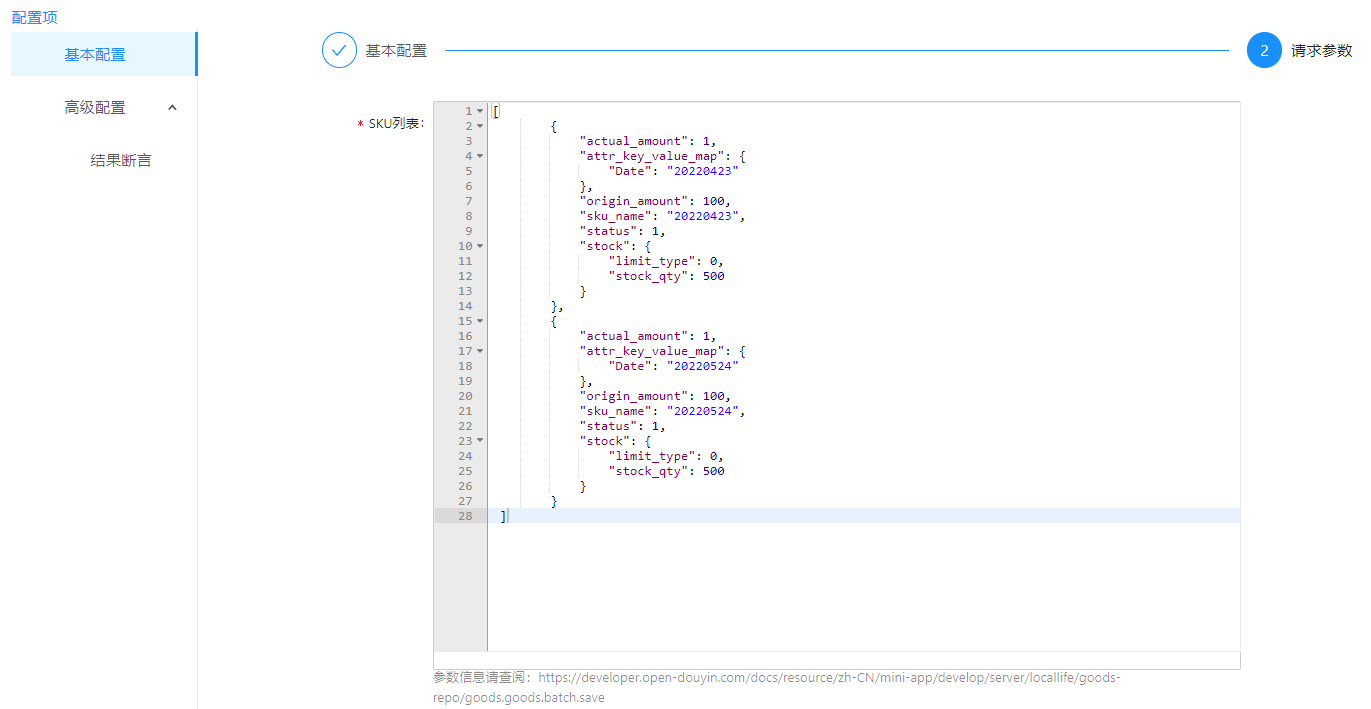Screen dimensions: 1371x709
Task: Click "origin_amount": 100 on line 7
Action: (655, 201)
